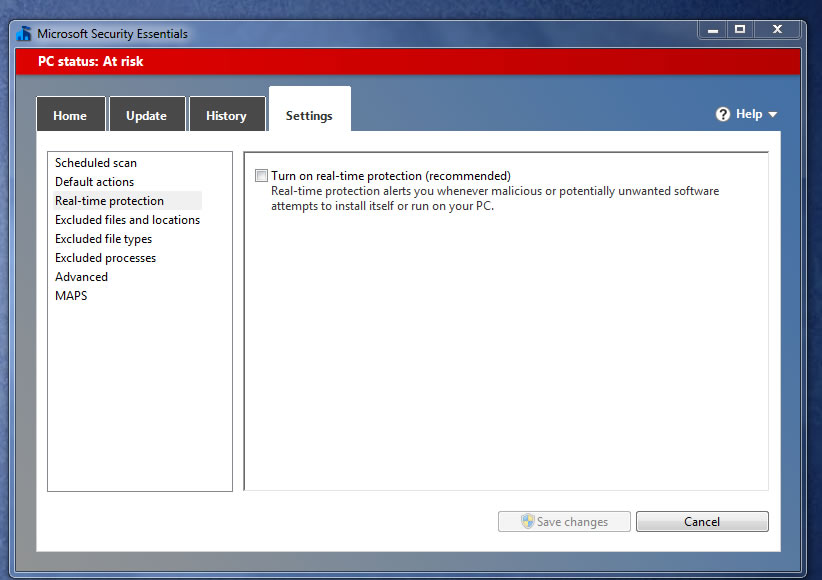The image size is (822, 580).
Task: Click the Microsoft Security Essentials title bar icon
Action: click(24, 34)
